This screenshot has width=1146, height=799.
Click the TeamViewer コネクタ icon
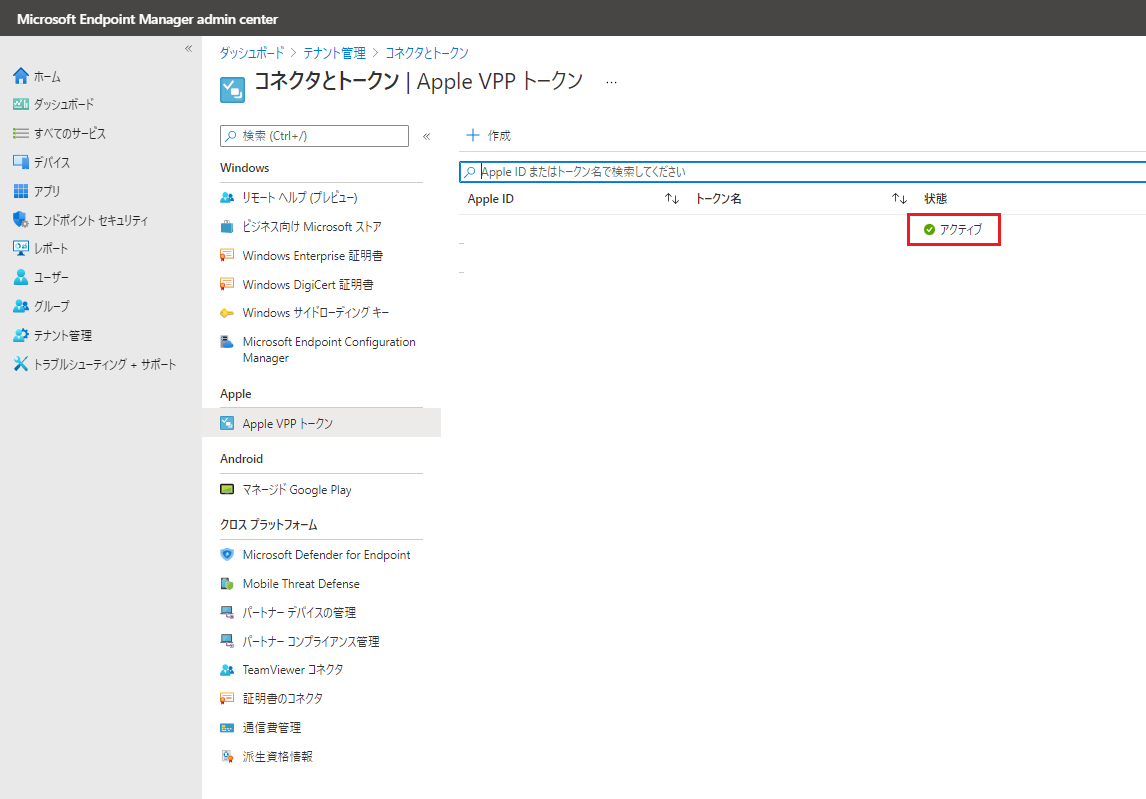(227, 670)
